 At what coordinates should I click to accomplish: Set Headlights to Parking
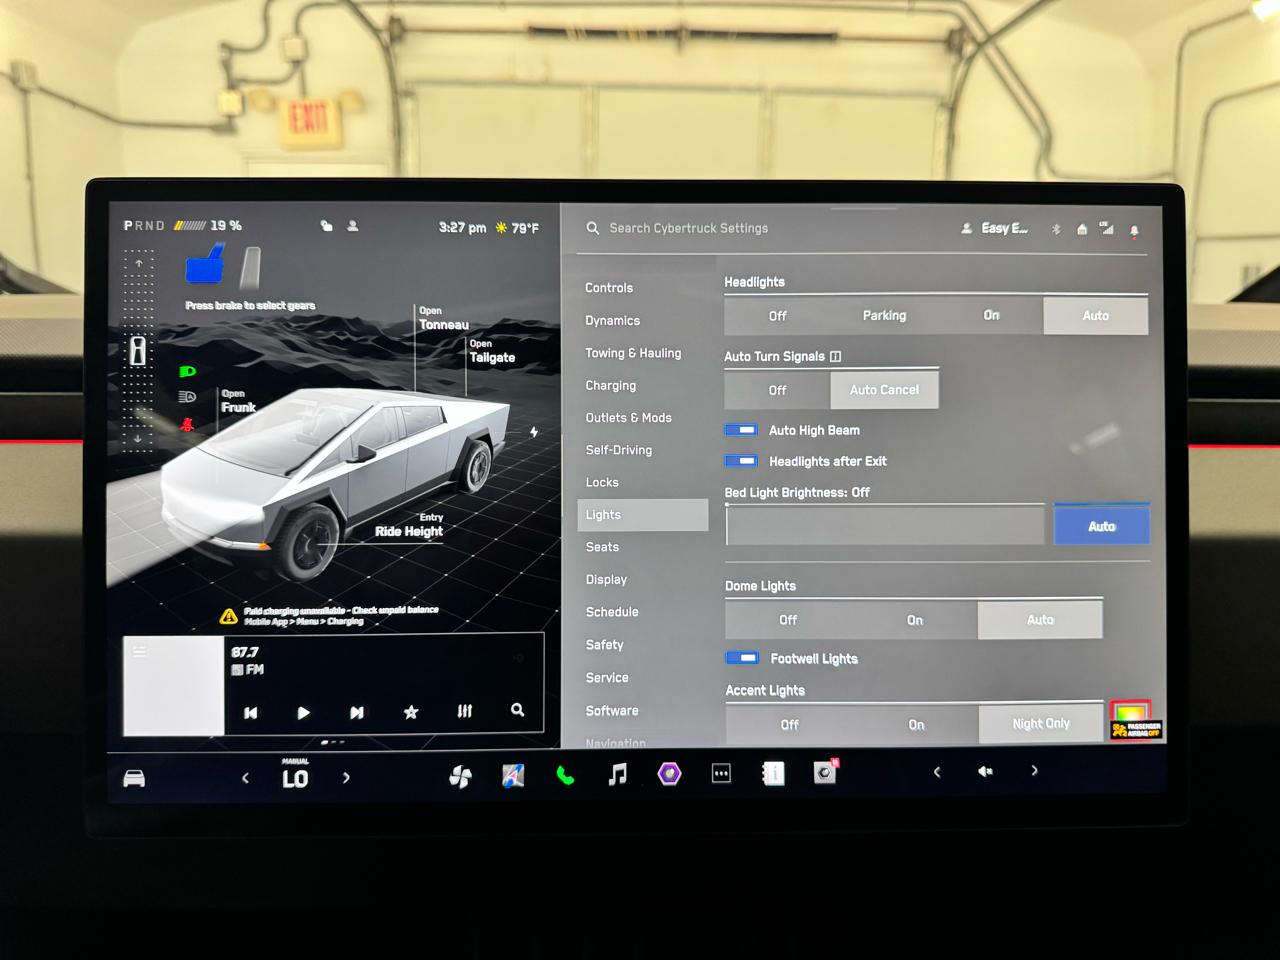pos(884,316)
